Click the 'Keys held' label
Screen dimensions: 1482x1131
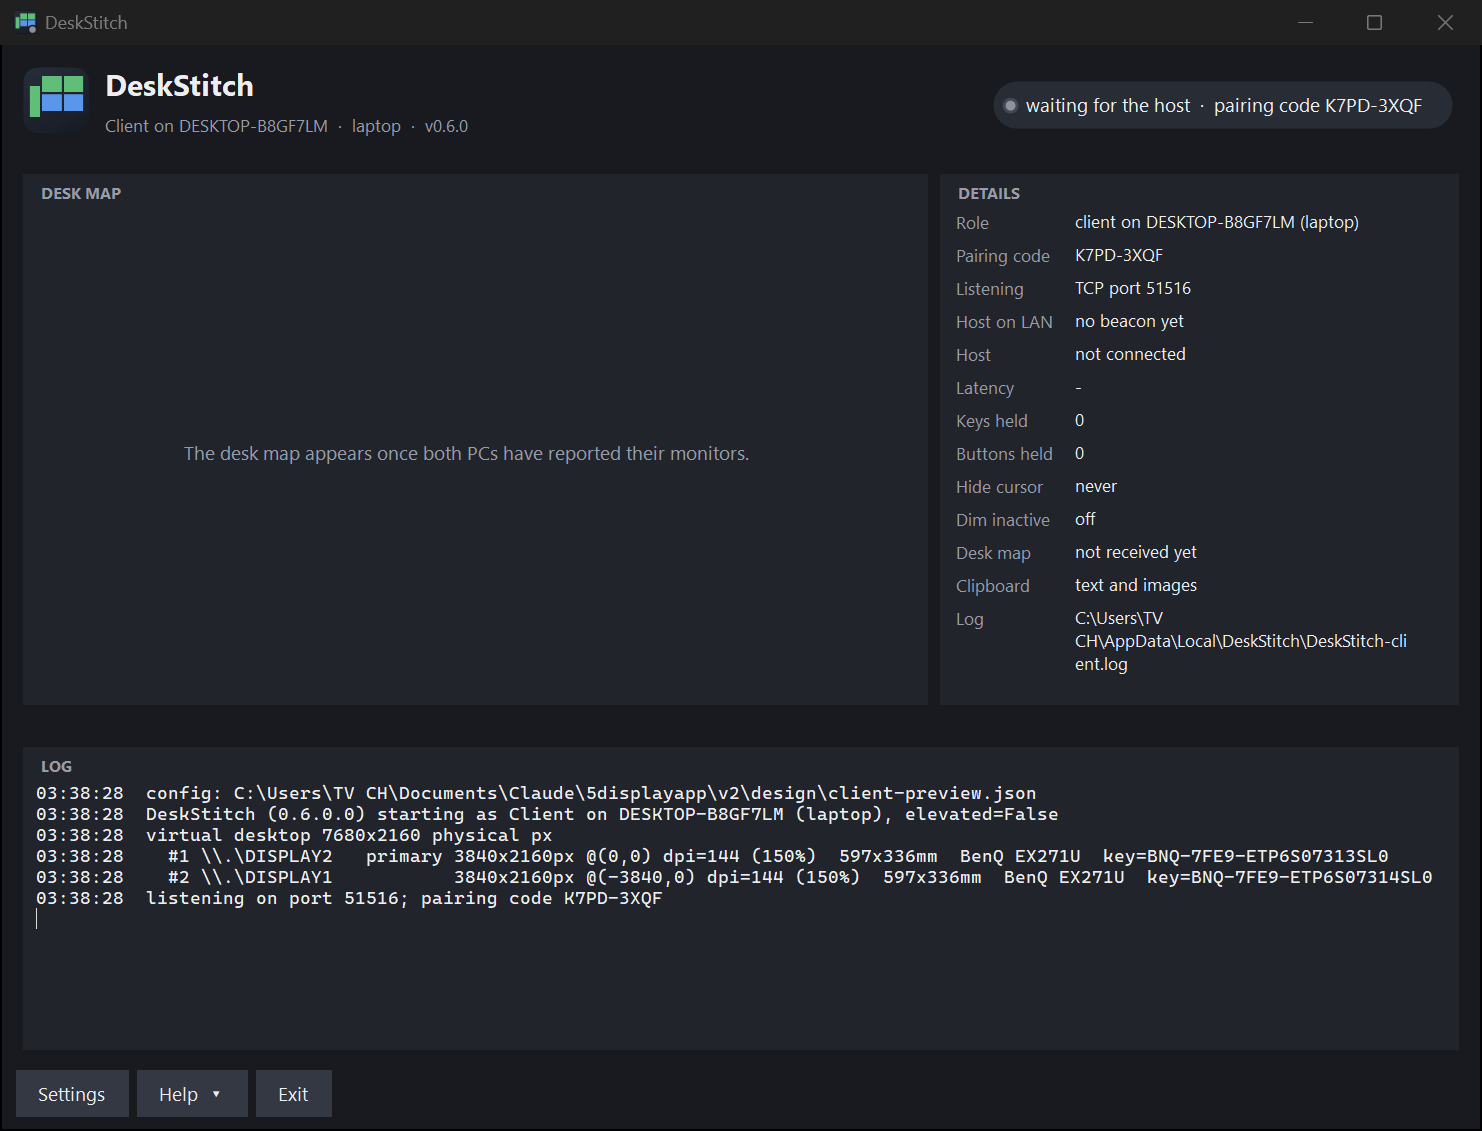click(992, 421)
